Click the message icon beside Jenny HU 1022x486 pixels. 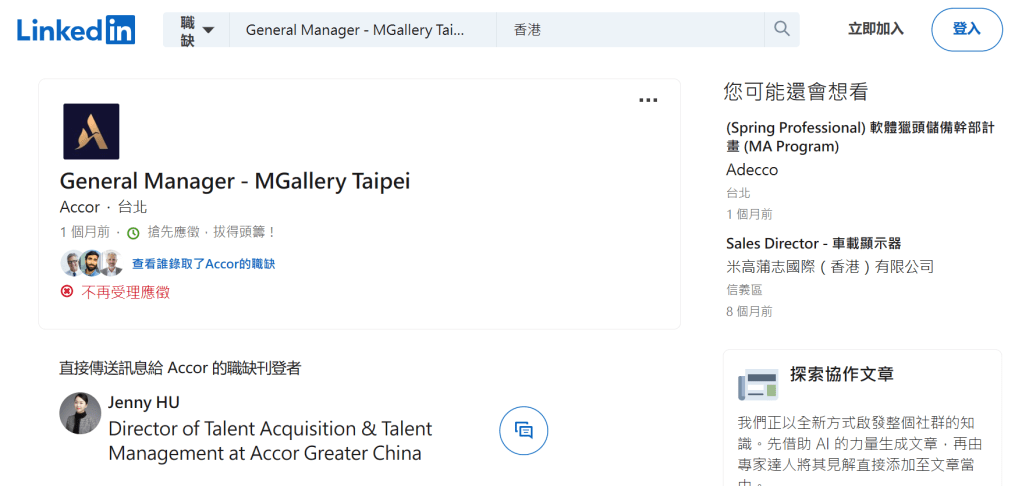[523, 430]
